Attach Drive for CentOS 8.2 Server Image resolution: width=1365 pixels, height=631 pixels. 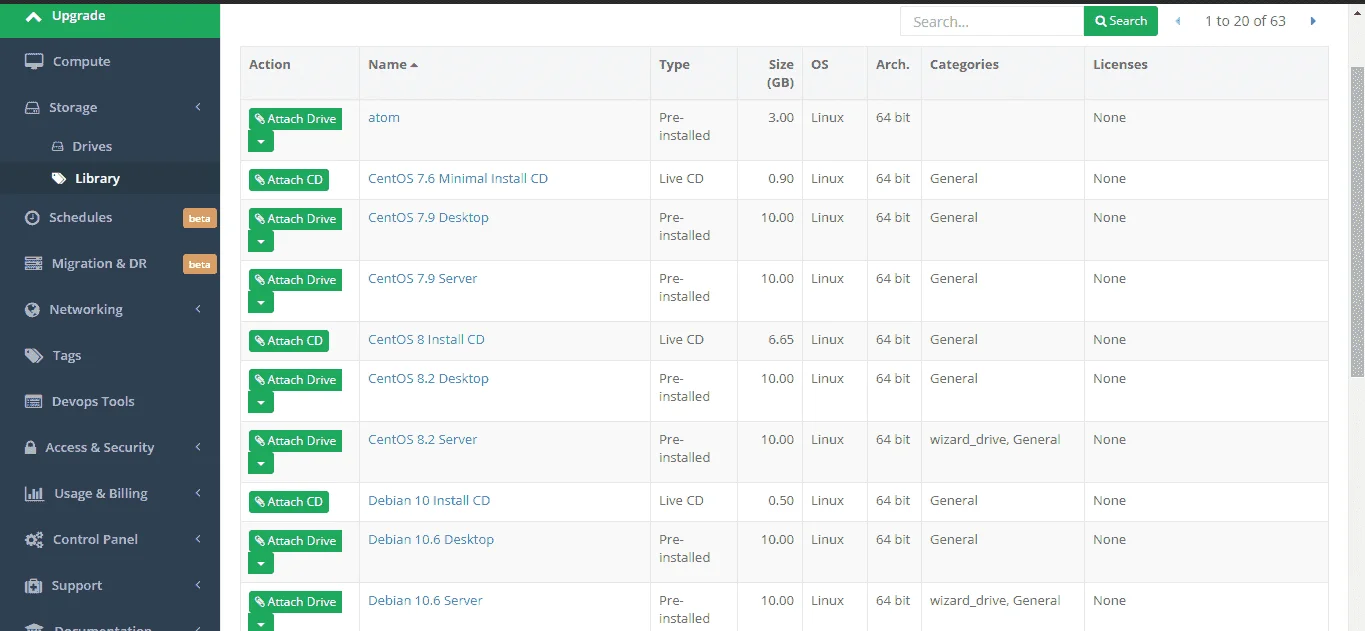[295, 441]
